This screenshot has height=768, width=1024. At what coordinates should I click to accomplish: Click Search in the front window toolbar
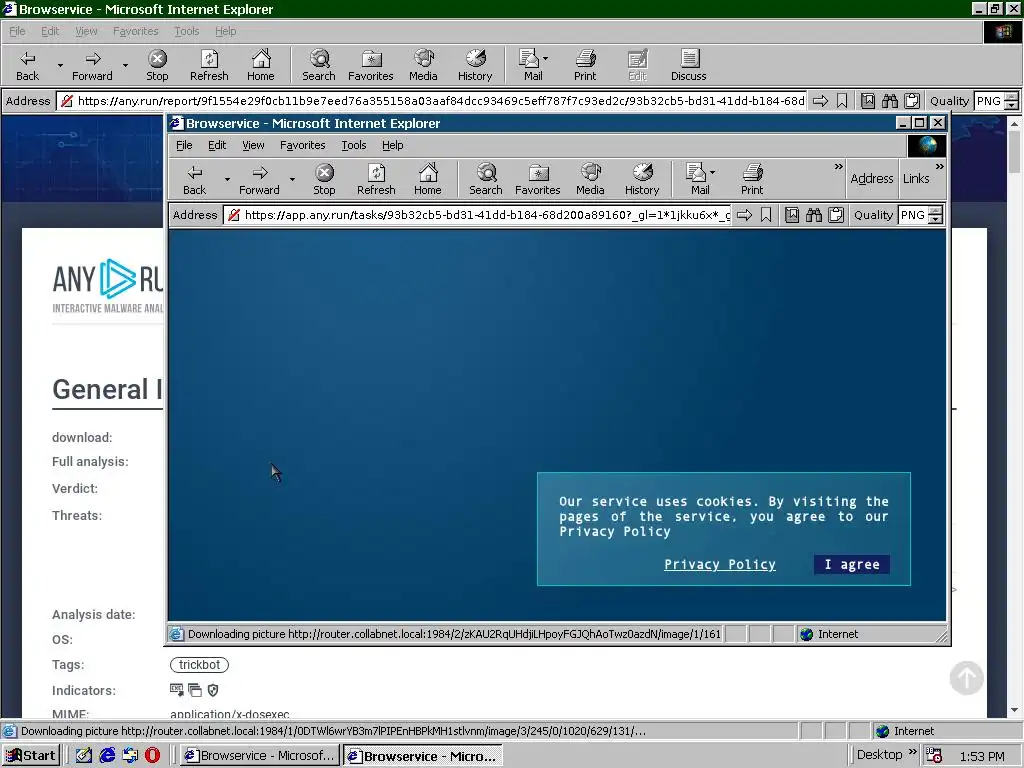(x=486, y=180)
